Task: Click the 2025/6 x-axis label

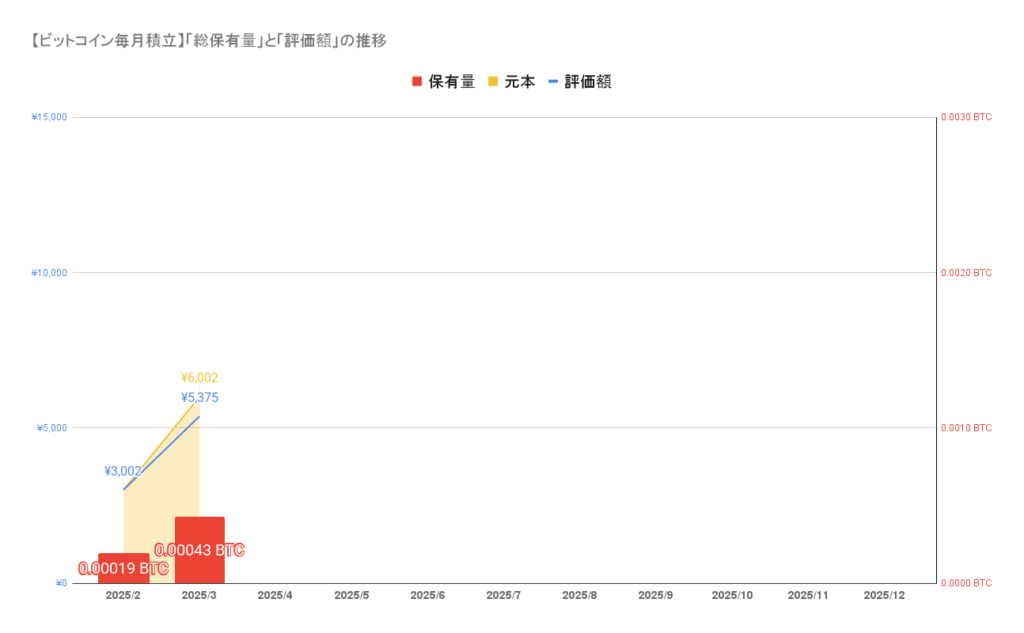Action: coord(428,595)
